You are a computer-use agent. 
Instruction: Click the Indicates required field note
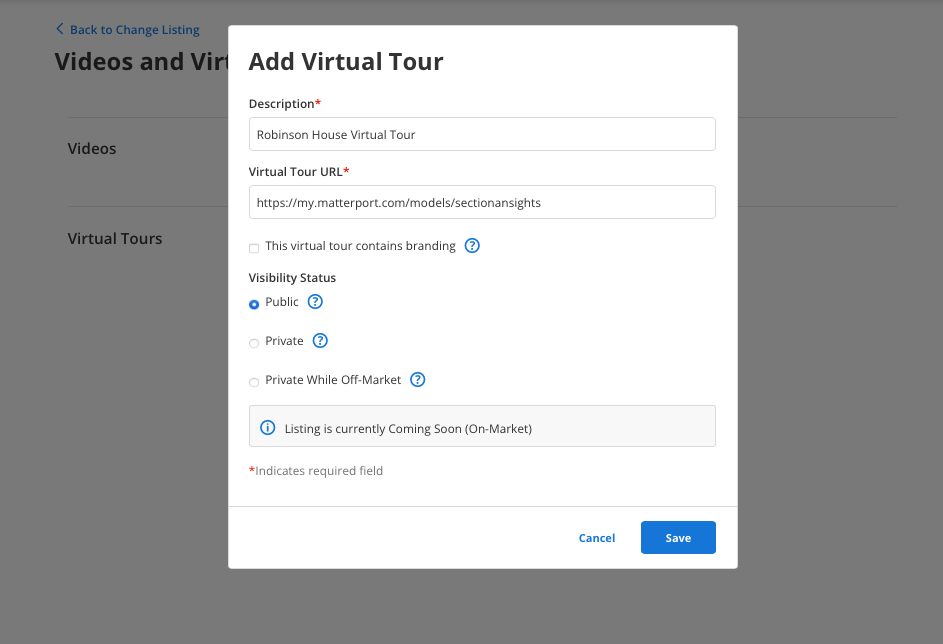click(x=316, y=471)
